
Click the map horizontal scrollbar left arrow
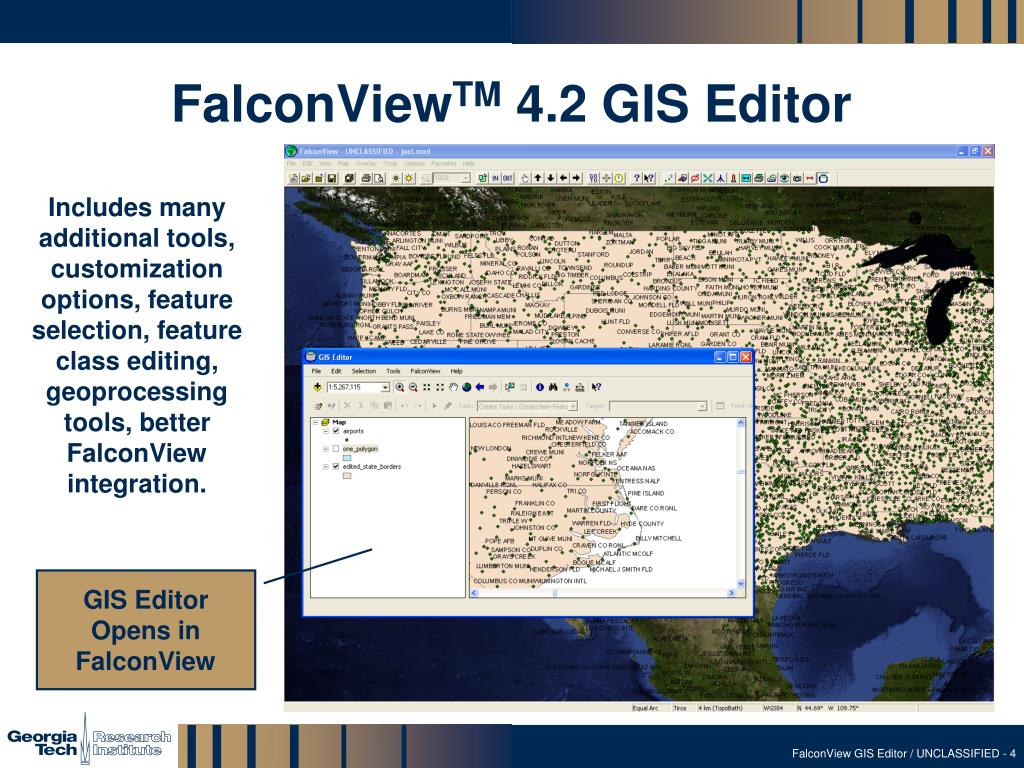click(474, 593)
